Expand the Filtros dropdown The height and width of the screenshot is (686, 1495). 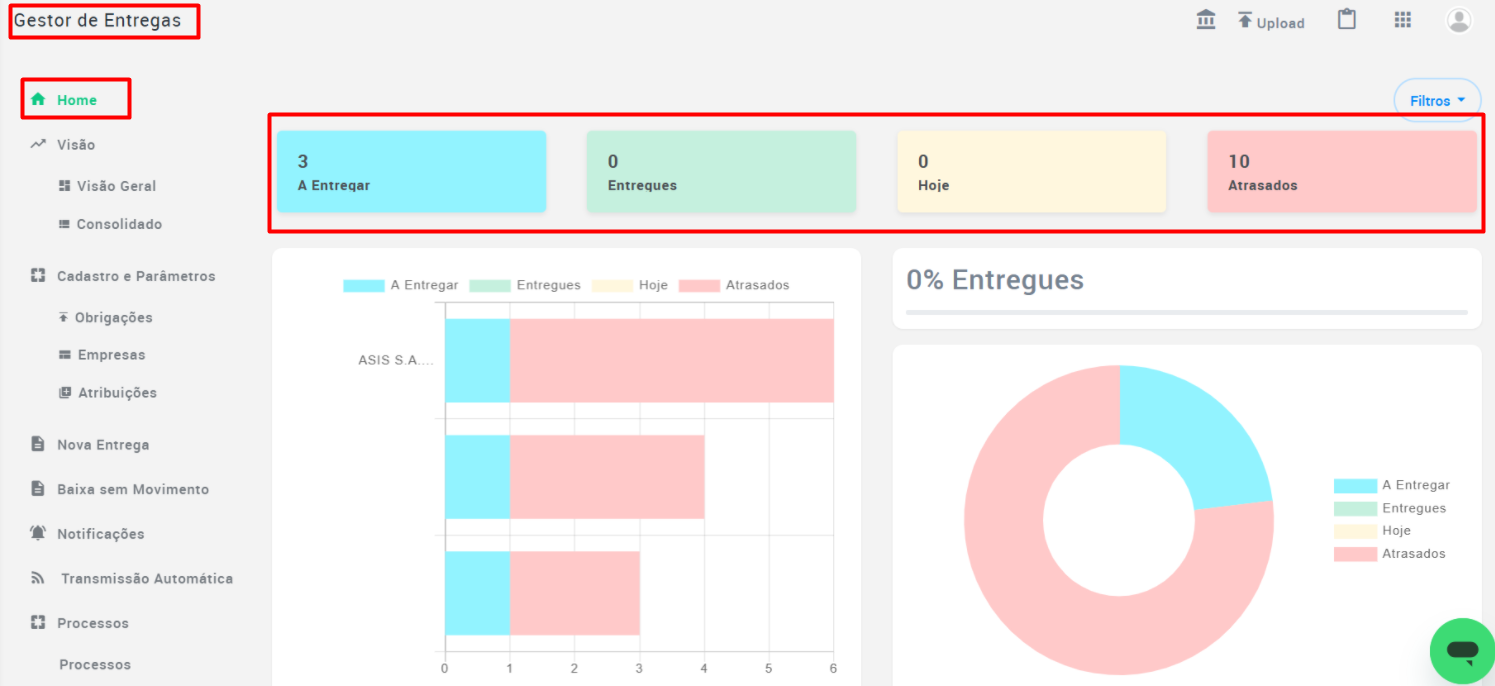pyautogui.click(x=1437, y=100)
